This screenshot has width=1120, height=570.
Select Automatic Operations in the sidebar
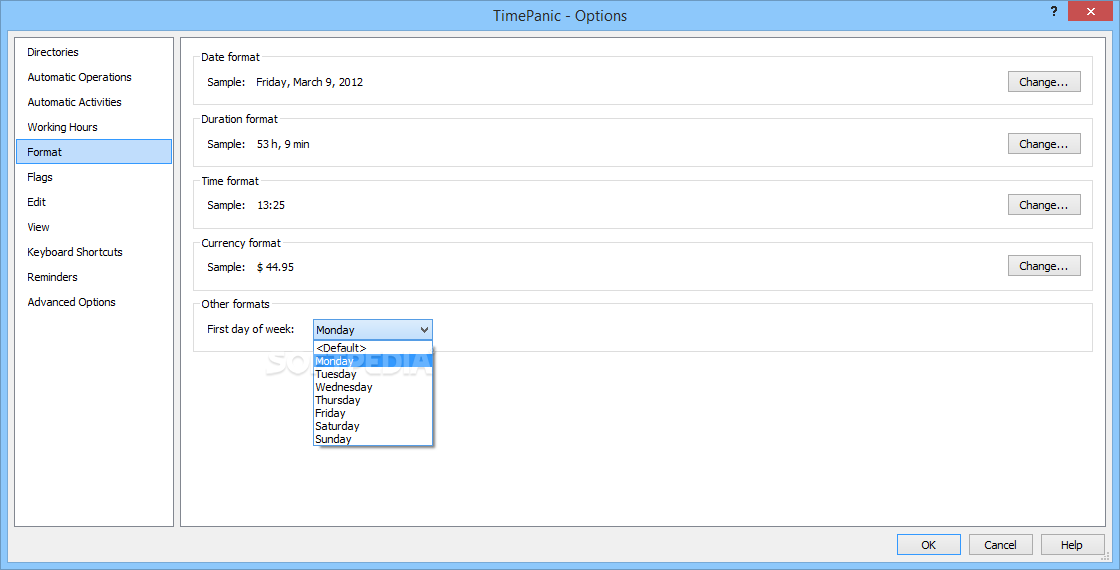point(94,77)
